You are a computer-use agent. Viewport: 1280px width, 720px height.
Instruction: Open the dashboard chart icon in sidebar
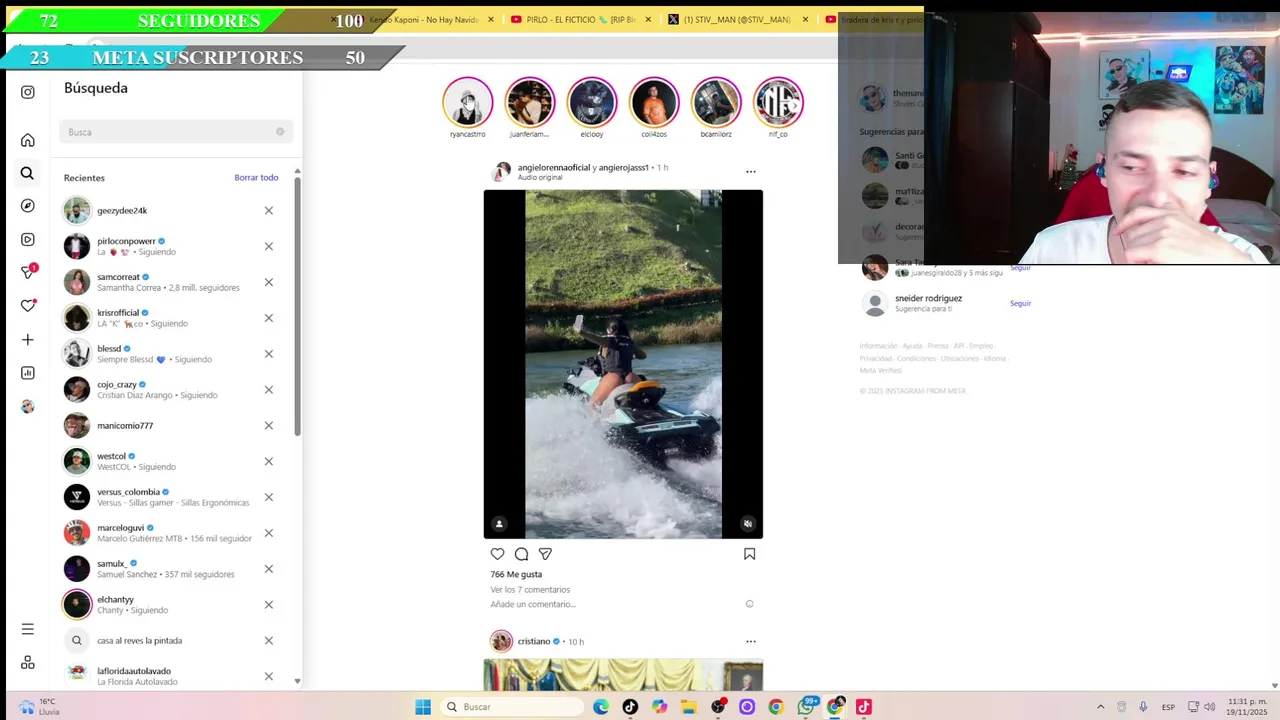click(27, 373)
